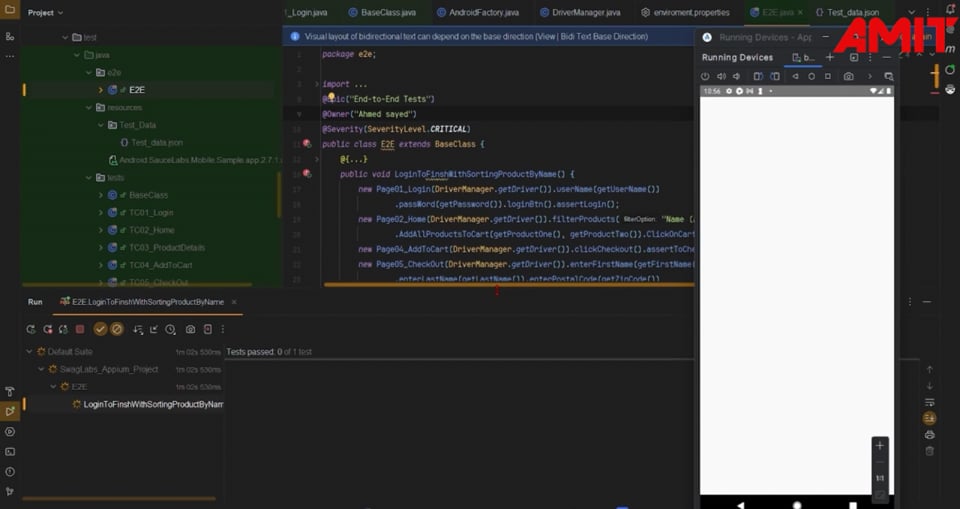Viewport: 960px width, 509px height.
Task: Open the sort tests dropdown icon
Action: pos(138,330)
